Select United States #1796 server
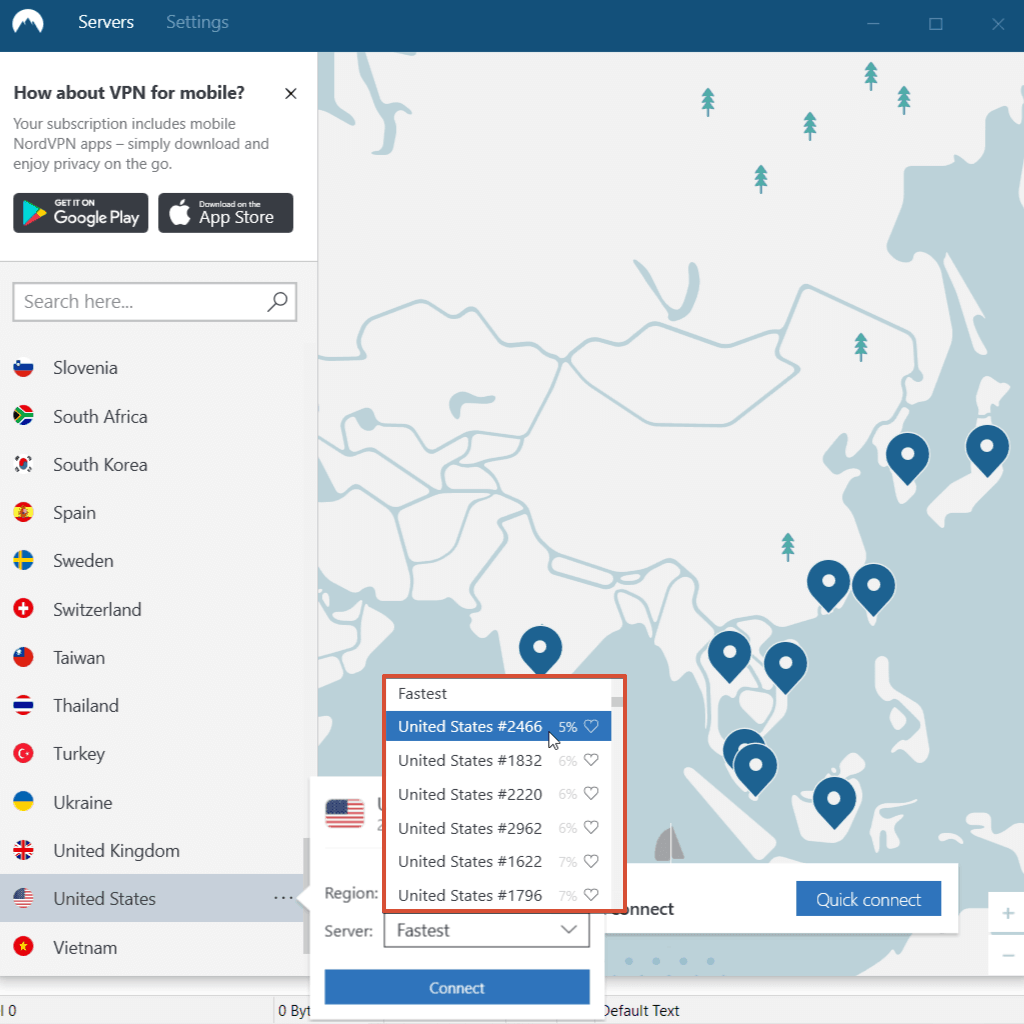This screenshot has width=1024, height=1024. [498, 895]
